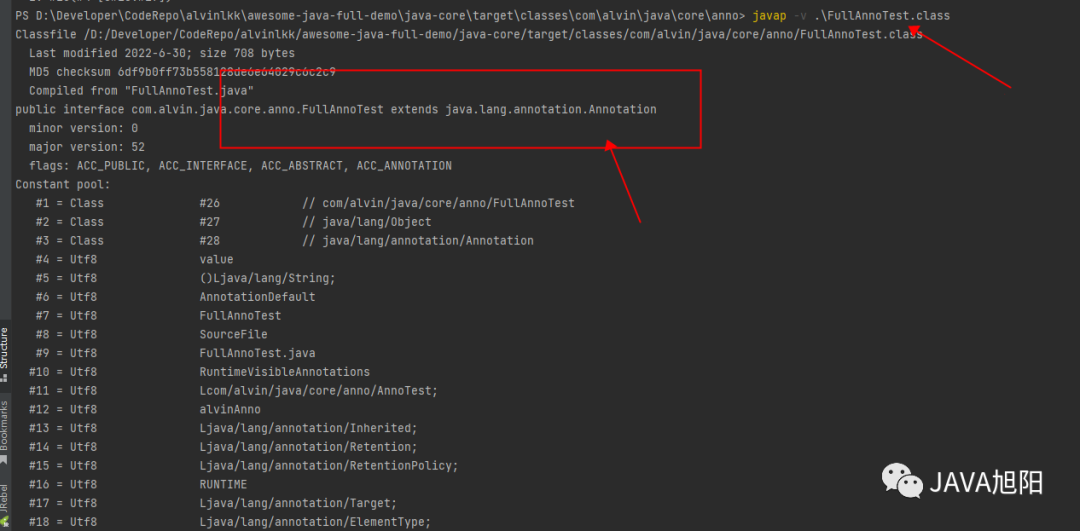Click 'alvinAnno' in row #12
Viewport: 1080px width, 531px height.
pyautogui.click(x=230, y=410)
